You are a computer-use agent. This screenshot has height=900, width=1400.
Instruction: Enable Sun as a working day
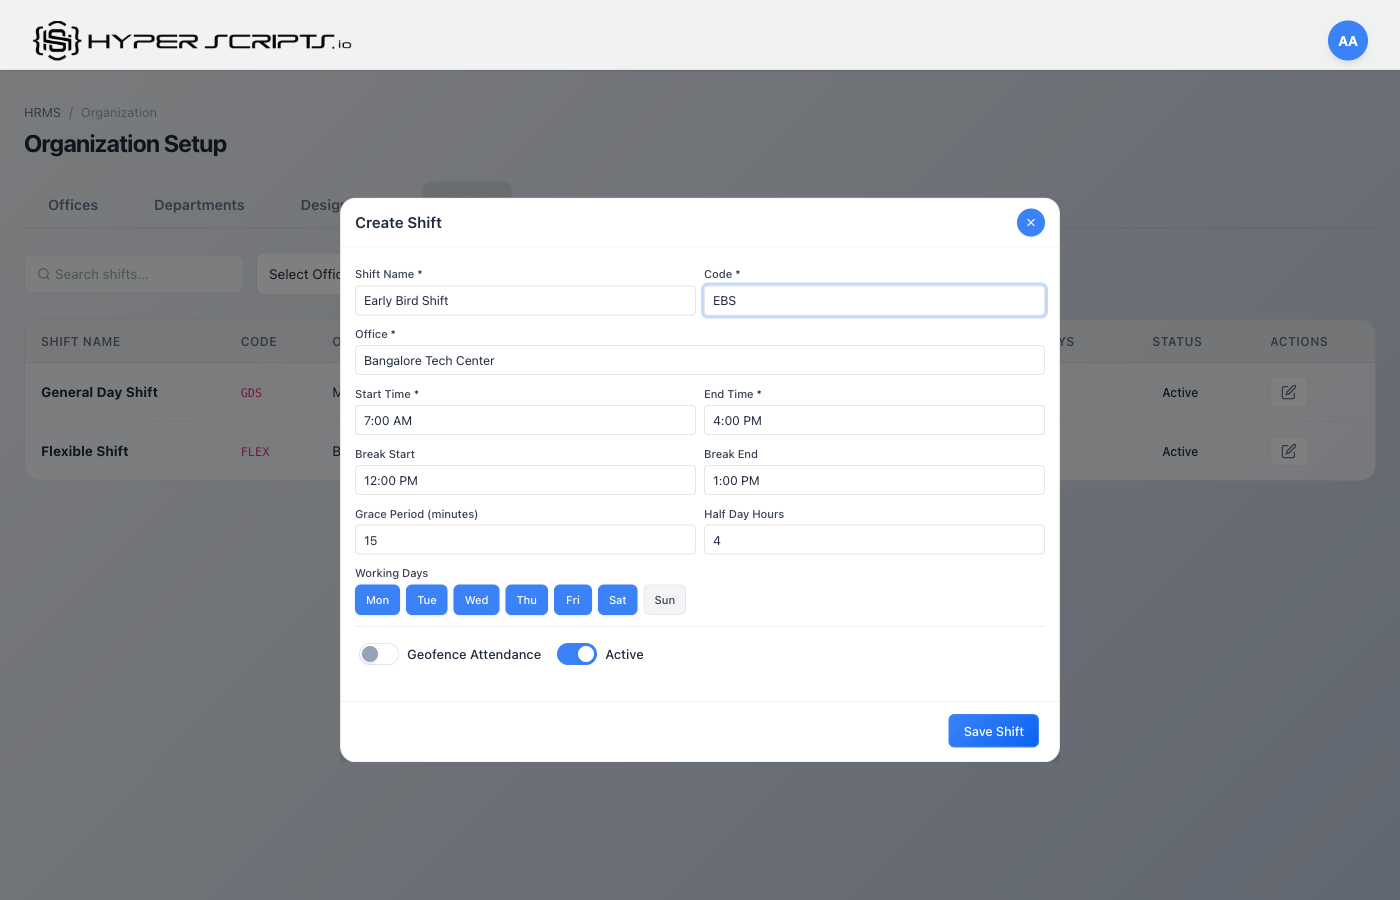[664, 600]
